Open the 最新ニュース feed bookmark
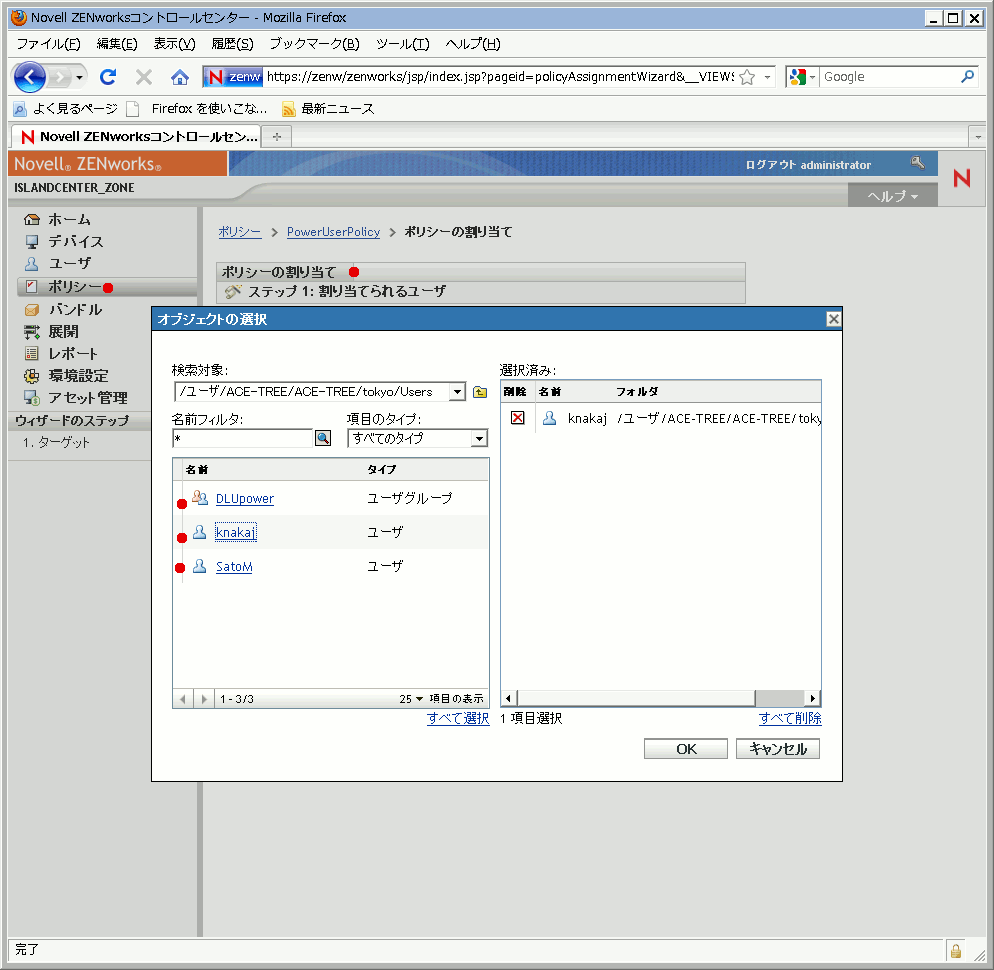Viewport: 994px width, 970px height. tap(328, 108)
